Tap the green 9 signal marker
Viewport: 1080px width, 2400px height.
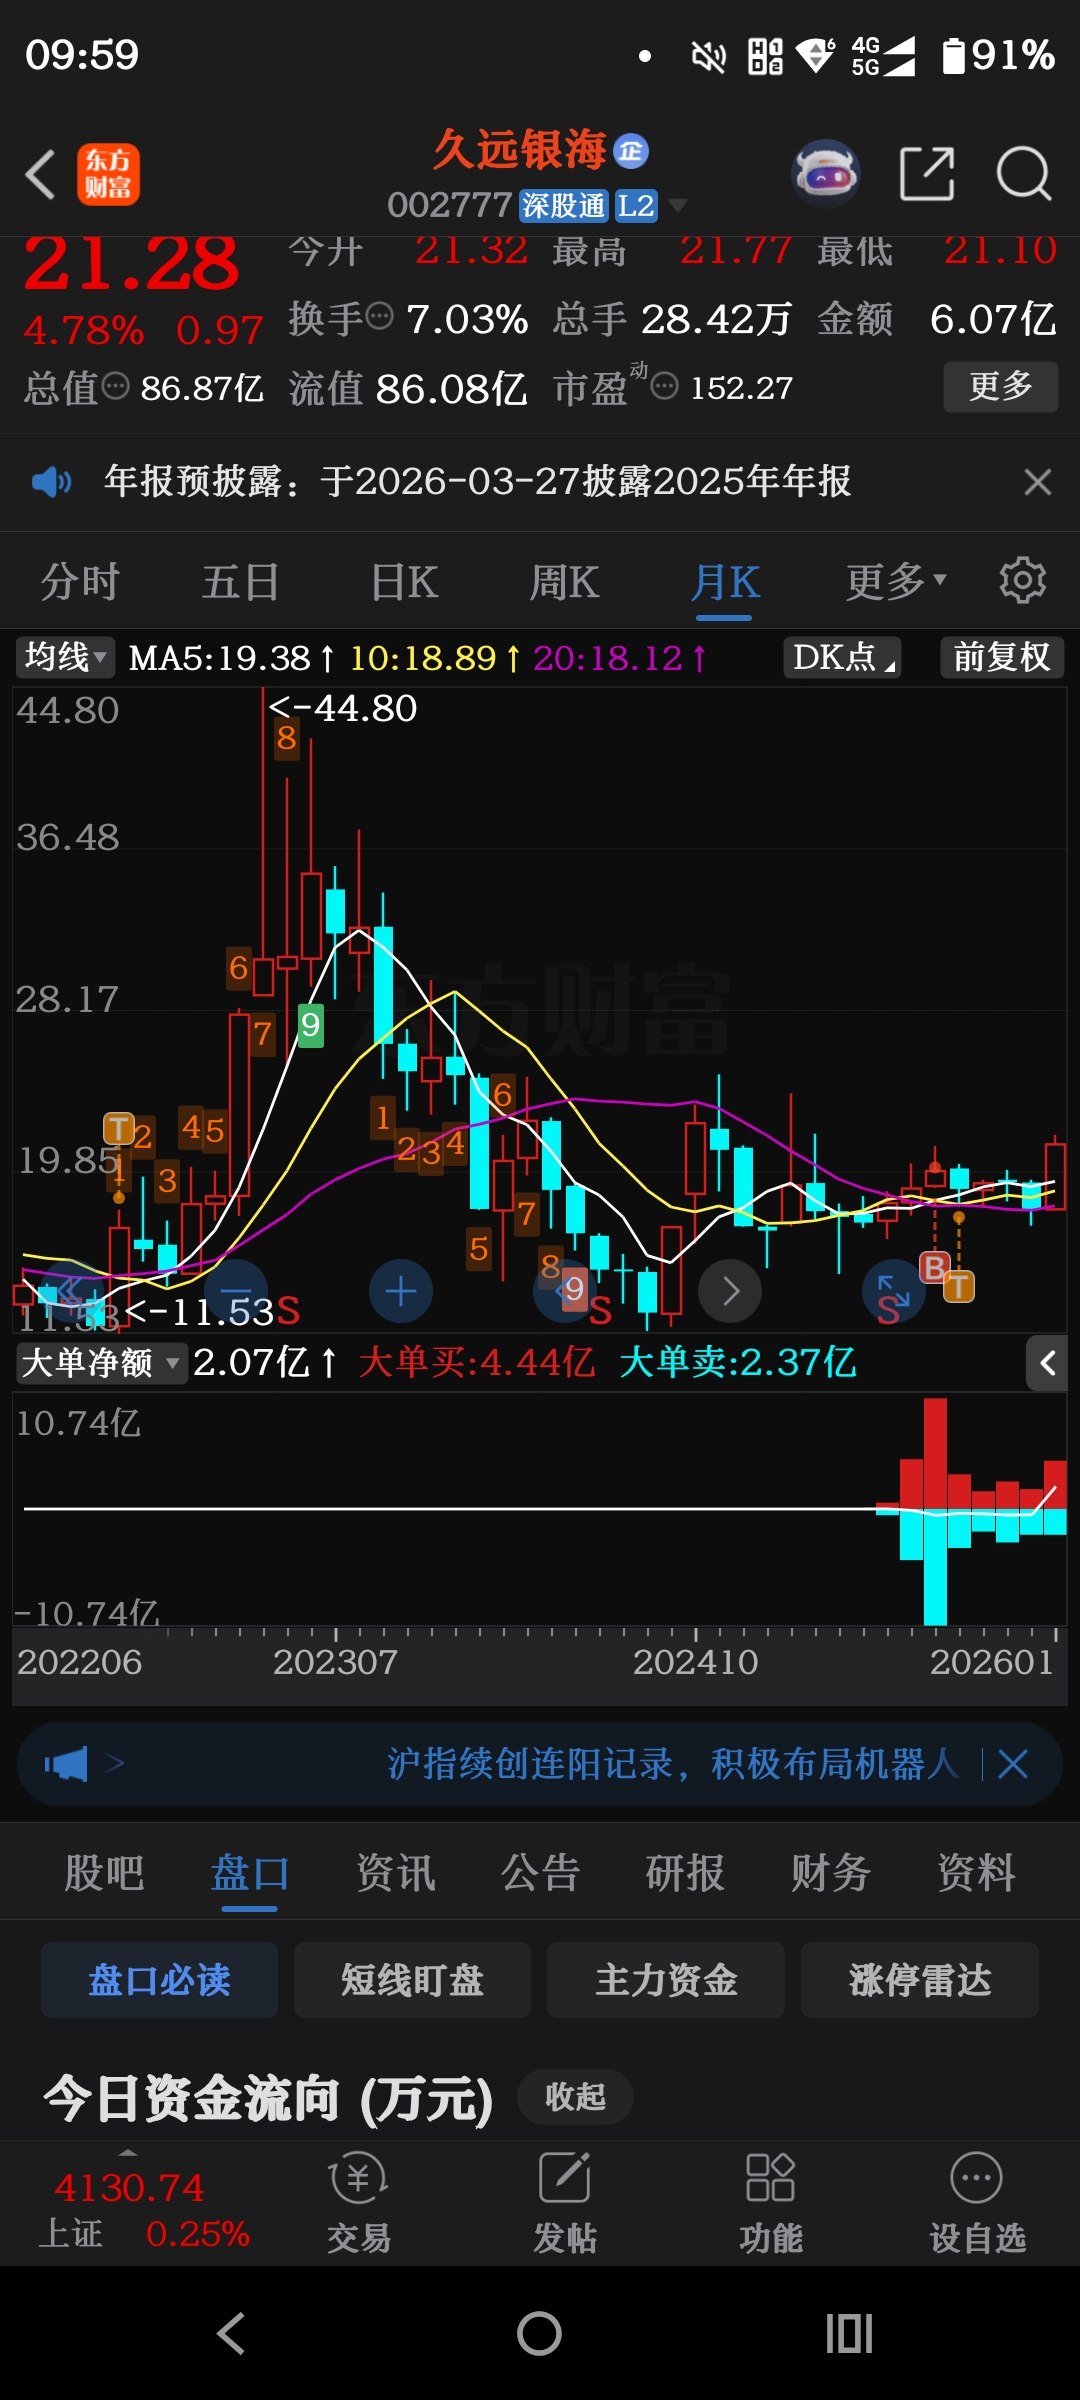[311, 1025]
